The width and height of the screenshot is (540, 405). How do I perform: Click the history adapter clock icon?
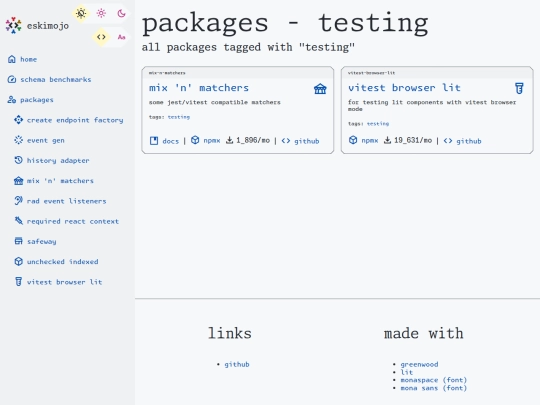pyautogui.click(x=19, y=160)
